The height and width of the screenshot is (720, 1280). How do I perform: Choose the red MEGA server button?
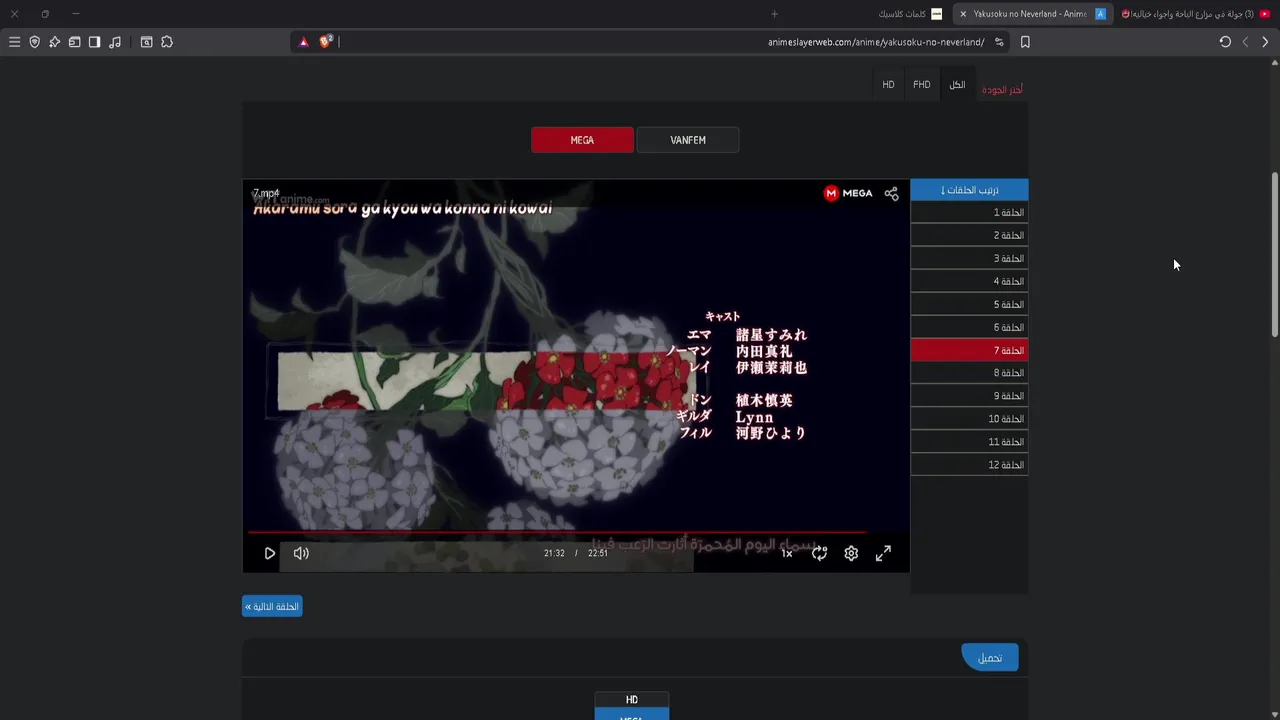(582, 140)
